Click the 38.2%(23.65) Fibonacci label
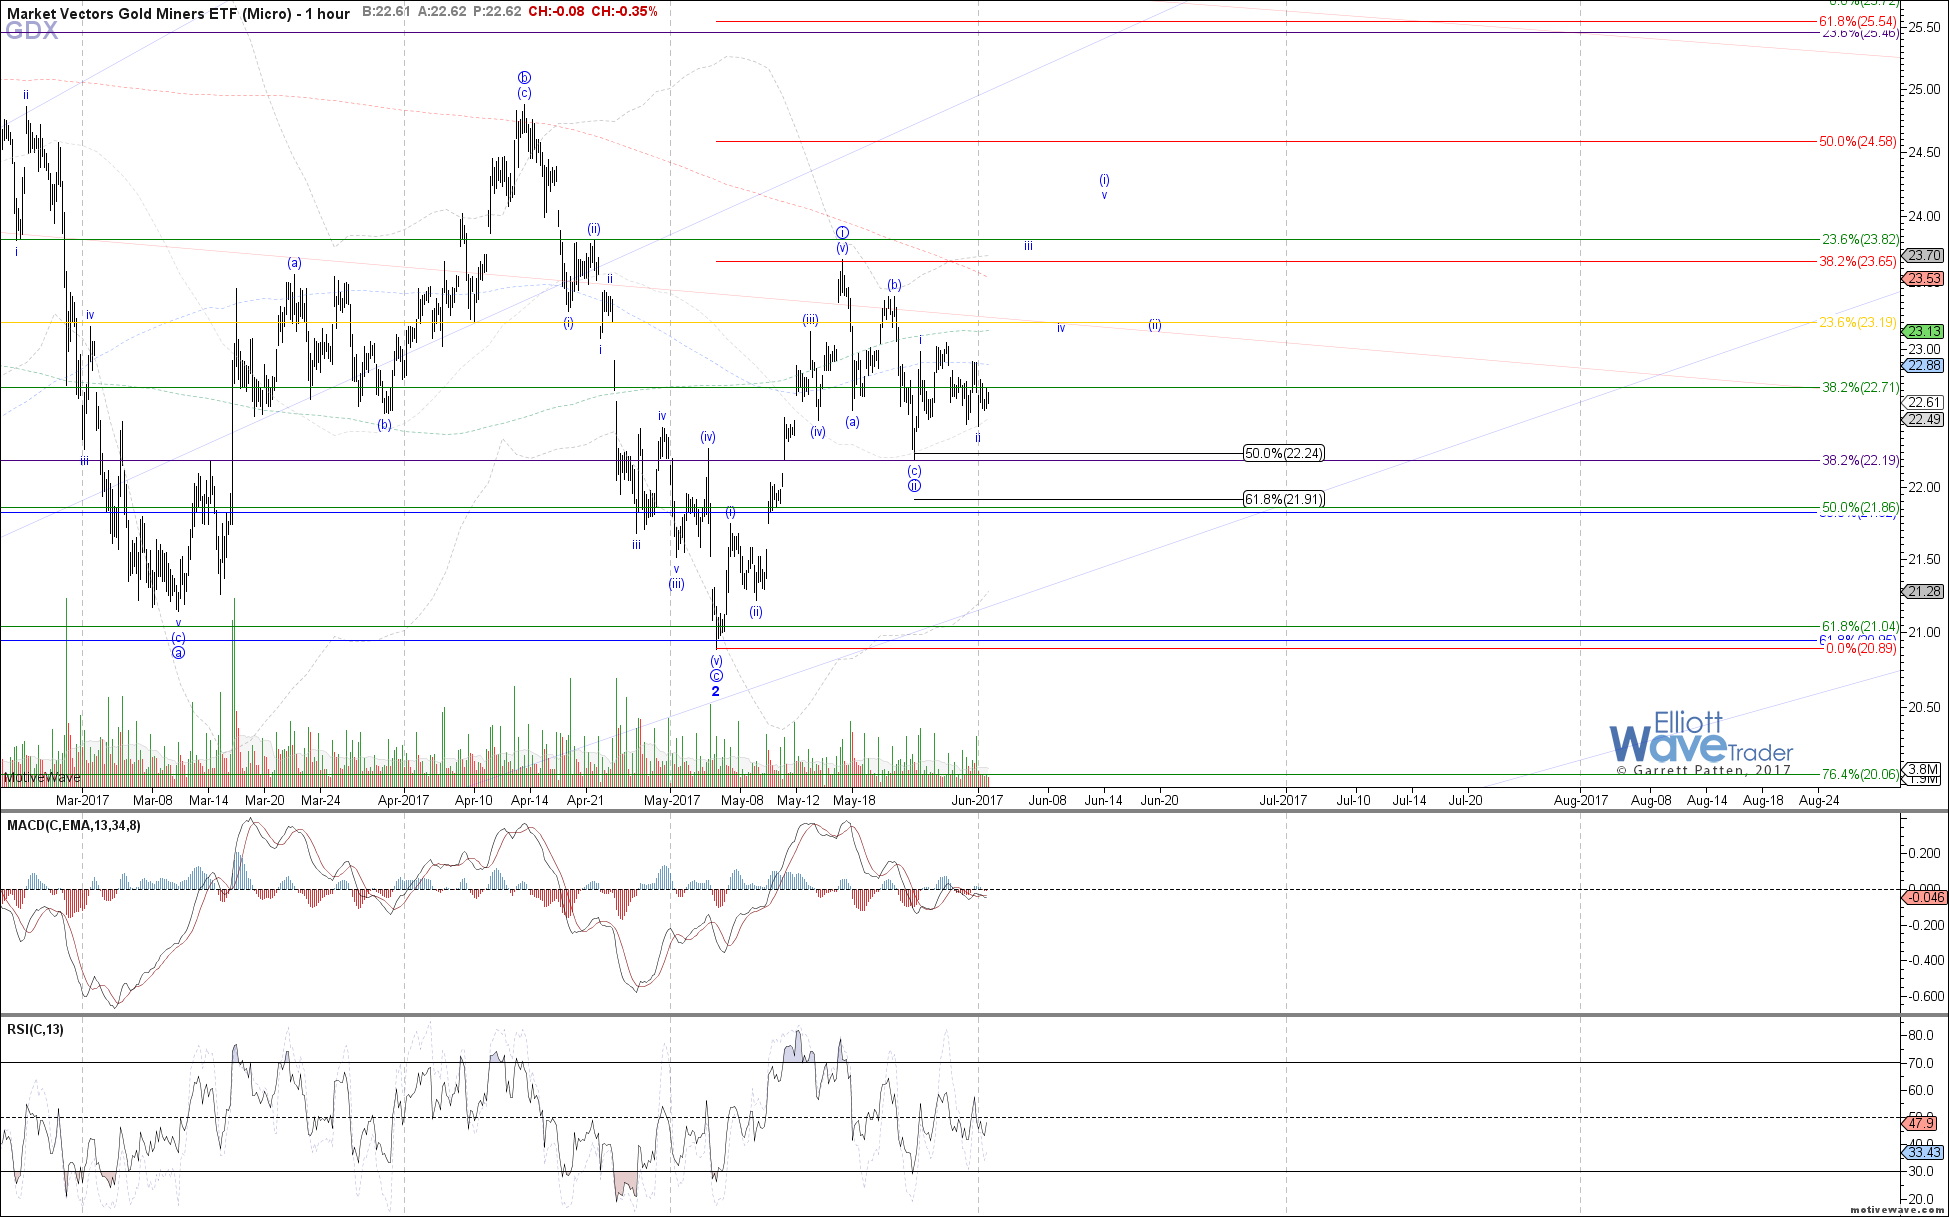1949x1217 pixels. click(x=1858, y=261)
